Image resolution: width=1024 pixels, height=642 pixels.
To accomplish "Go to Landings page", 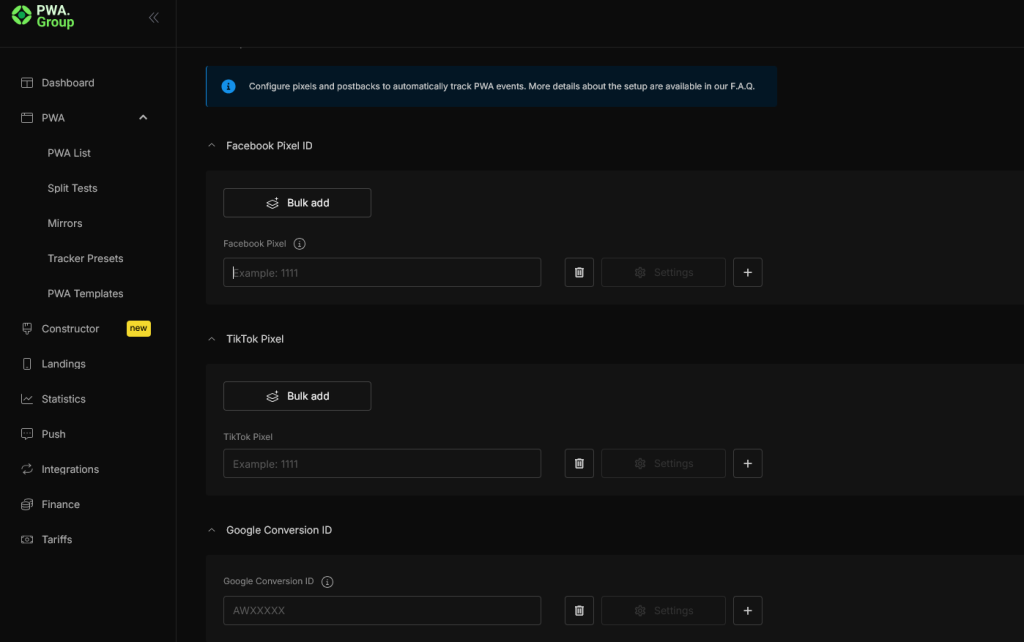I will click(63, 364).
